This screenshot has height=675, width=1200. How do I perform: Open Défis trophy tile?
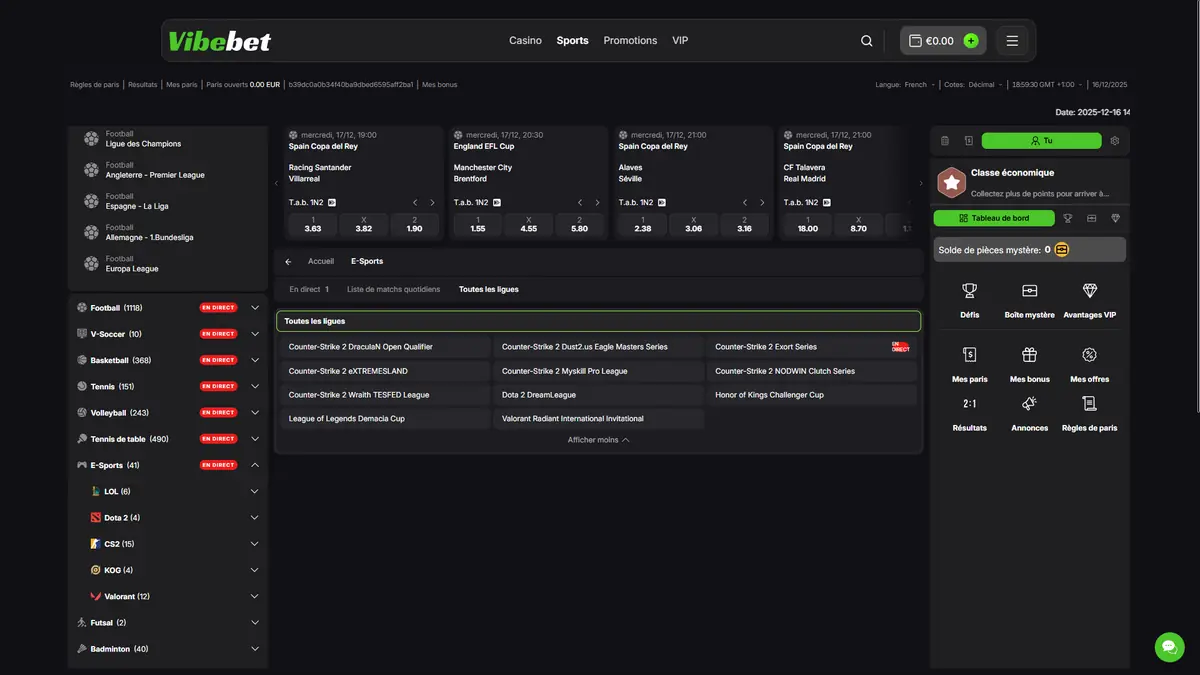tap(969, 299)
